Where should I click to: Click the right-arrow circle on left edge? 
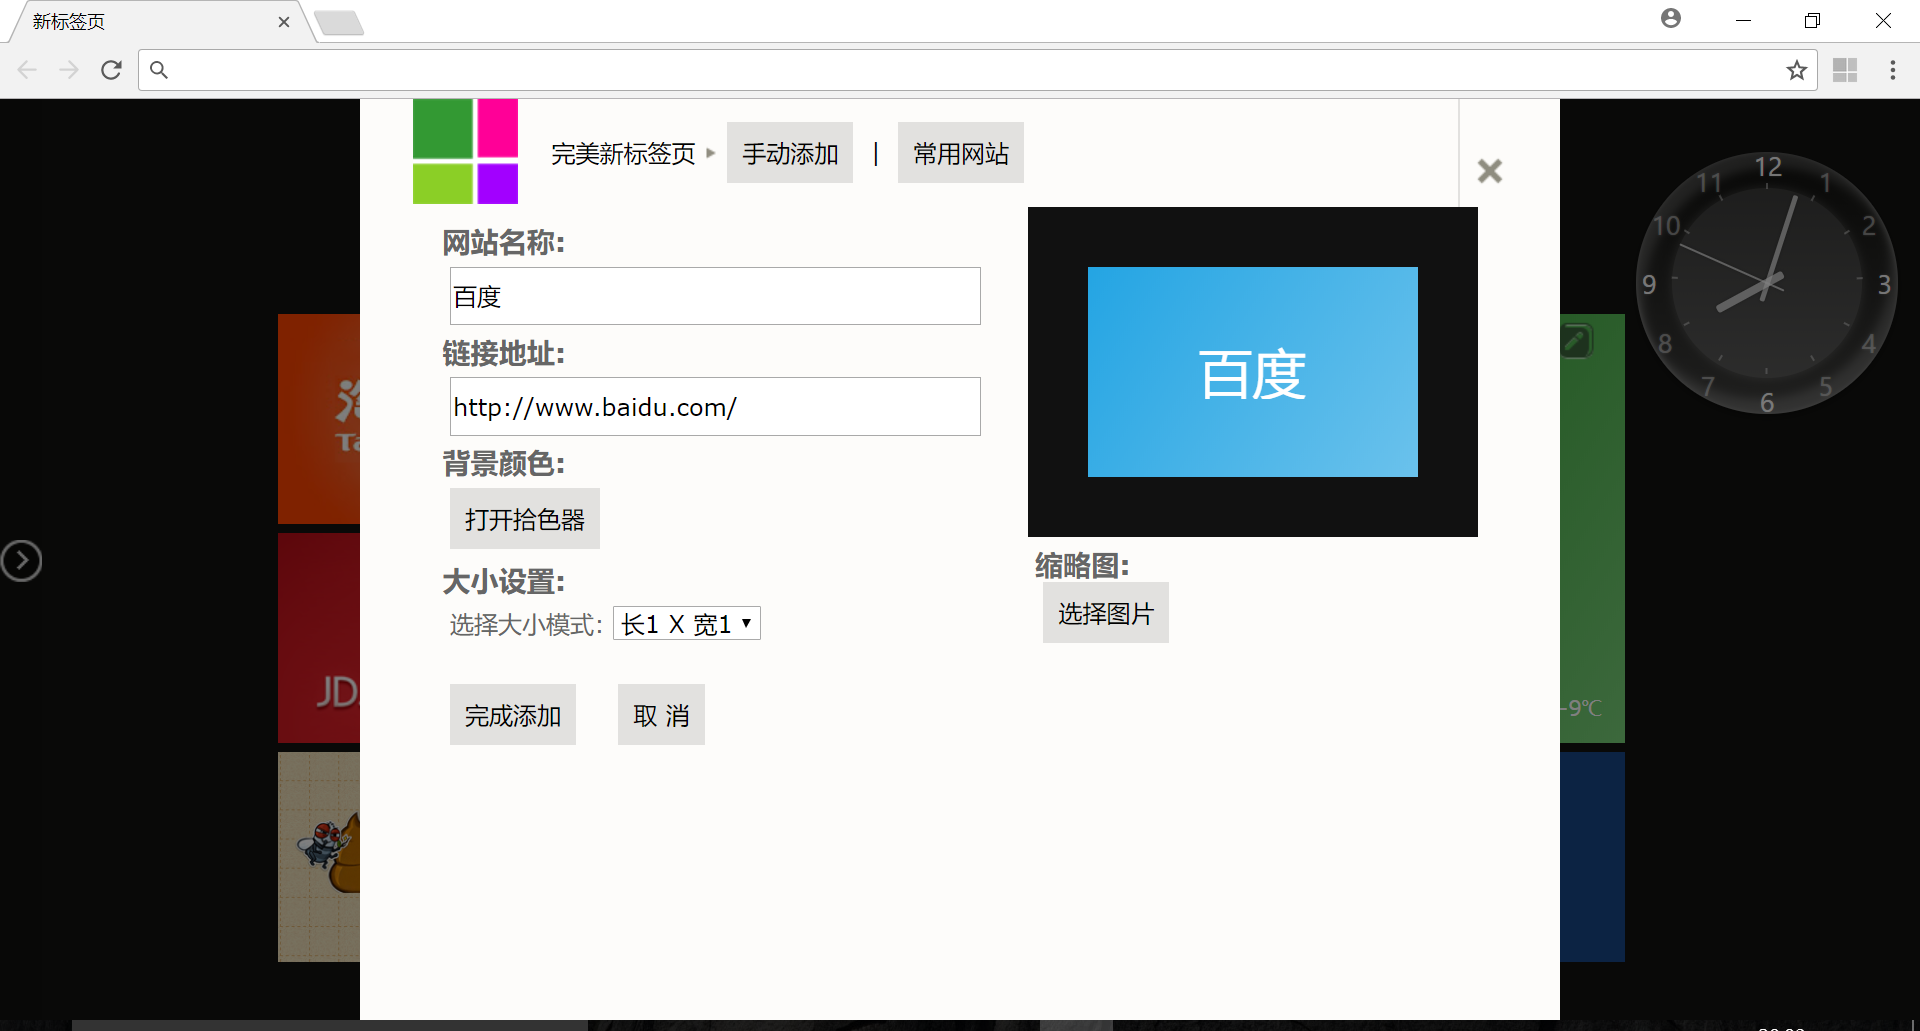[x=21, y=561]
